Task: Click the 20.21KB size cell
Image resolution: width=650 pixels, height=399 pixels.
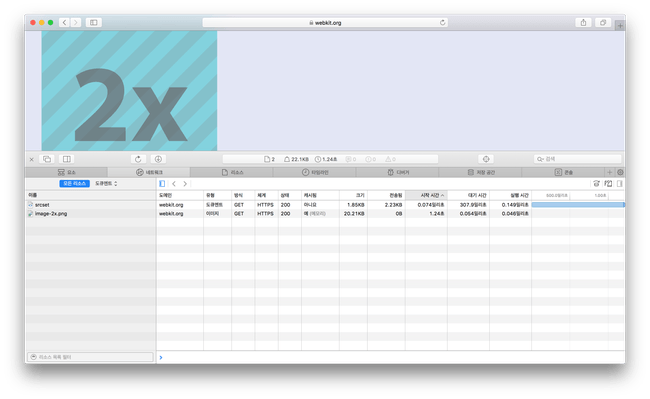Action: [x=354, y=214]
